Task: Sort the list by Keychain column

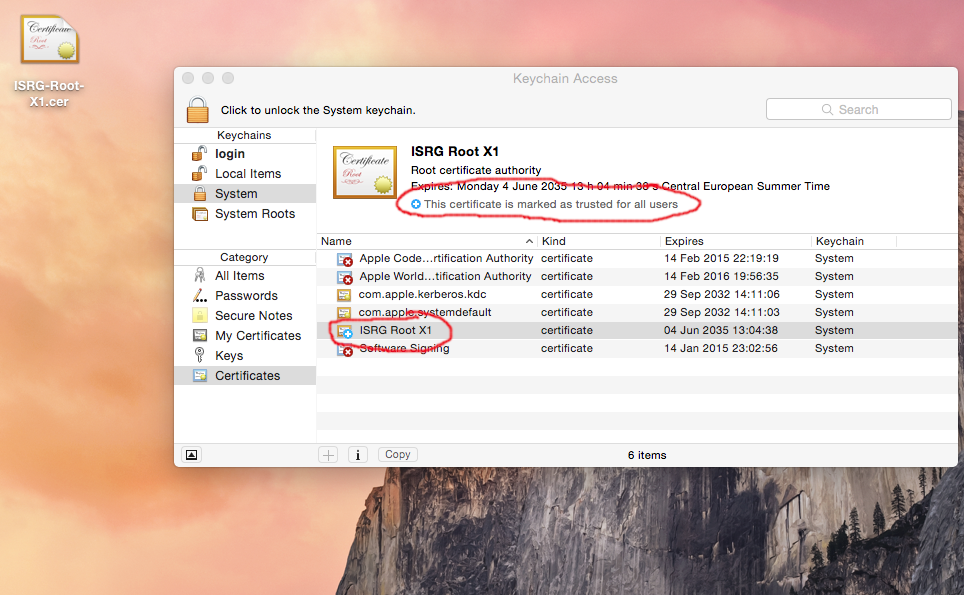Action: 855,241
